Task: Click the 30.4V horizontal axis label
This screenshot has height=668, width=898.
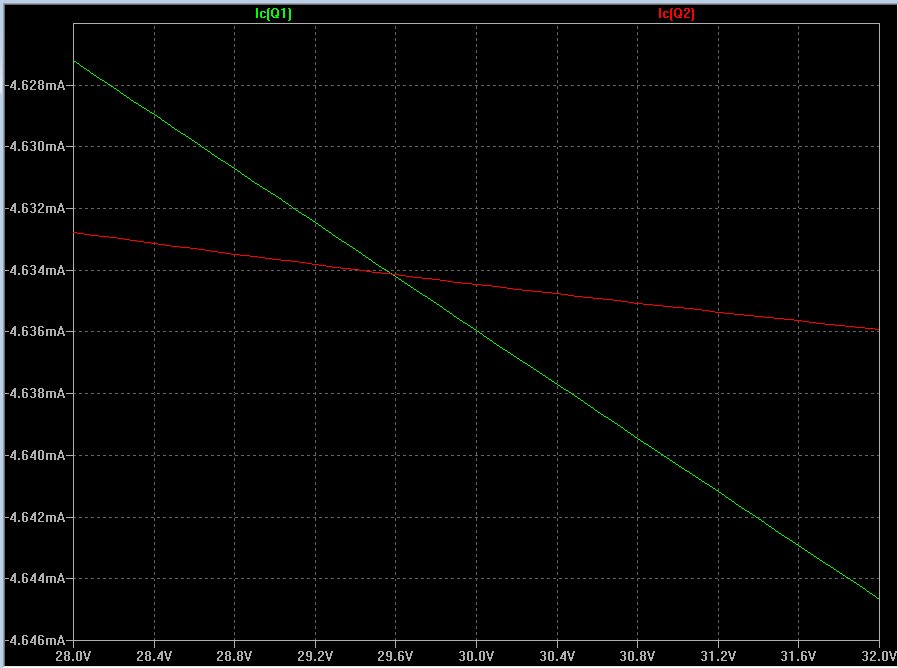Action: (x=557, y=656)
